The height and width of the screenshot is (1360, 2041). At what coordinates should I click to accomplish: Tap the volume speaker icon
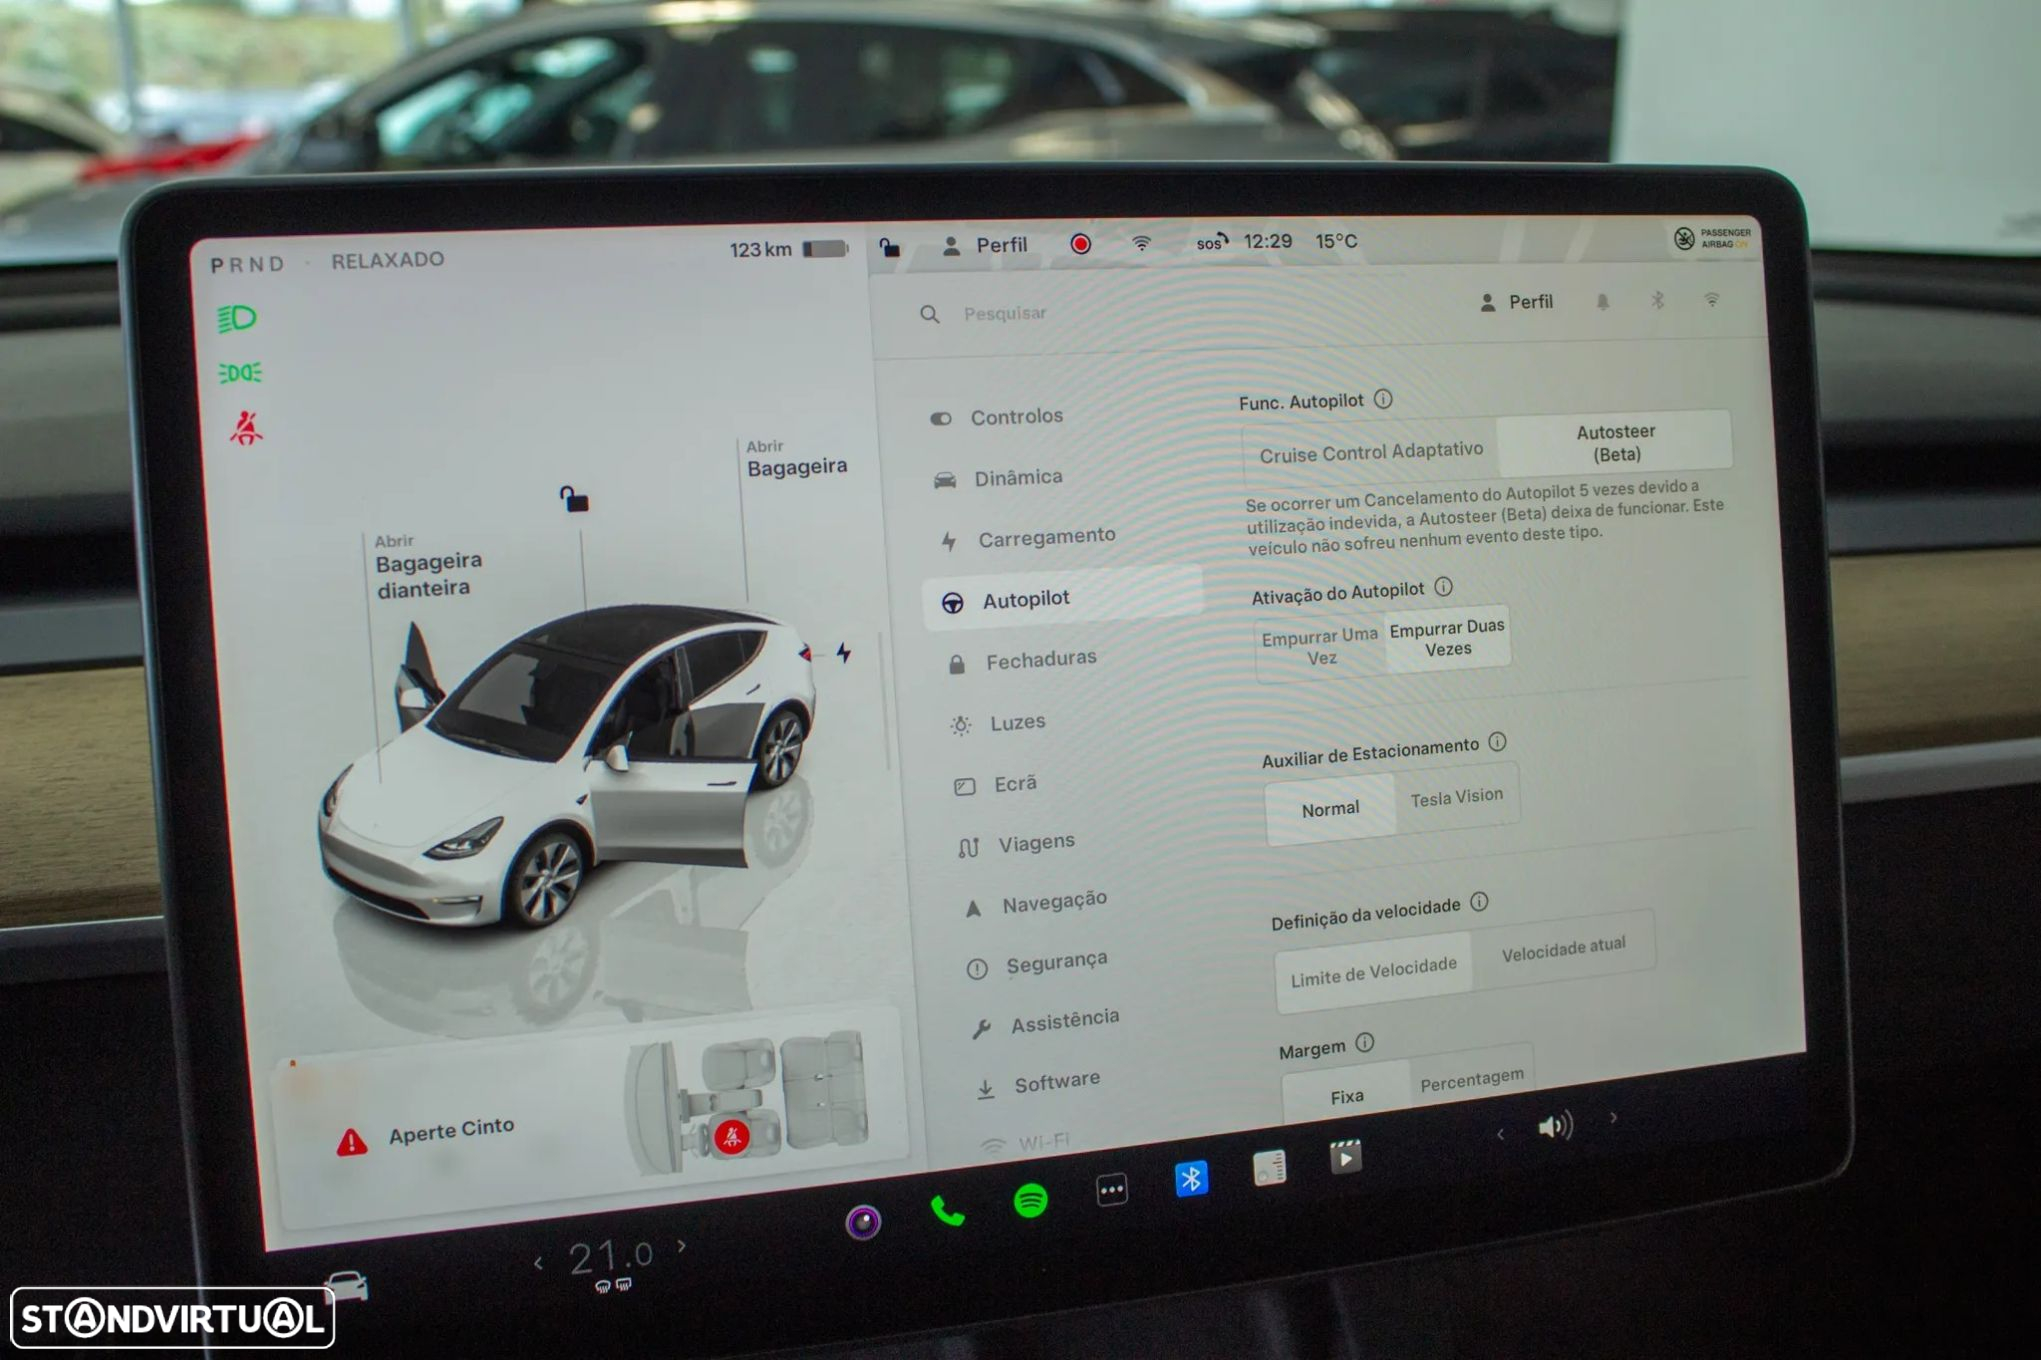click(x=1555, y=1128)
